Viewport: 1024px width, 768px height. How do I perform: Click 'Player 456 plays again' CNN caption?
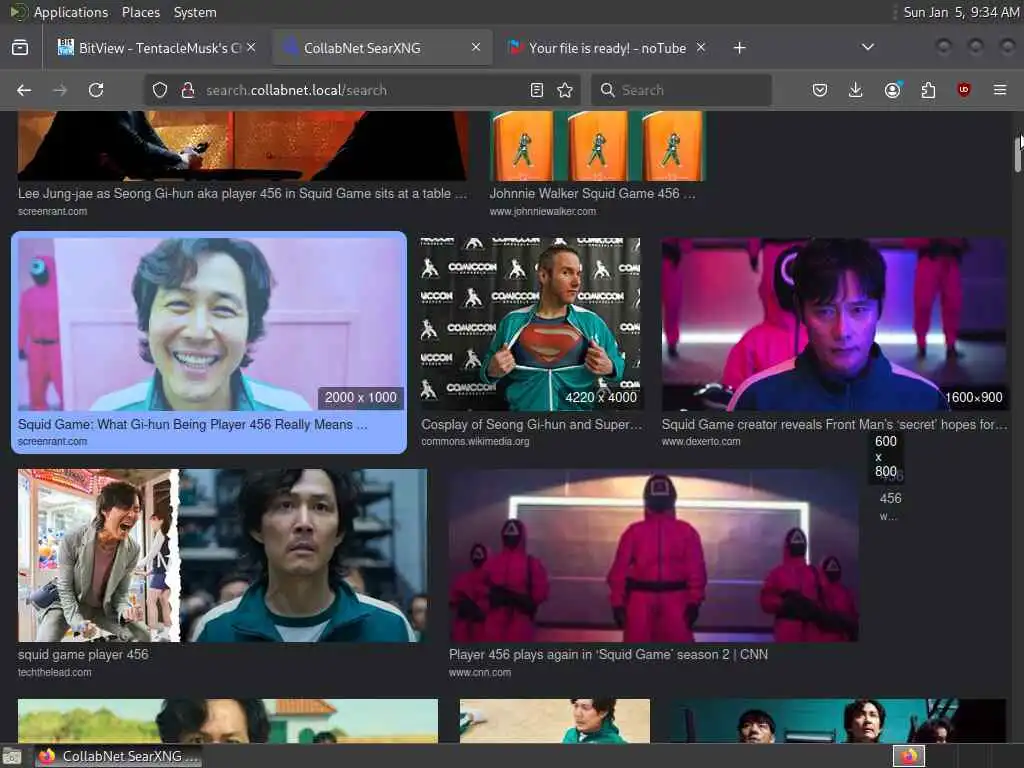click(x=608, y=654)
